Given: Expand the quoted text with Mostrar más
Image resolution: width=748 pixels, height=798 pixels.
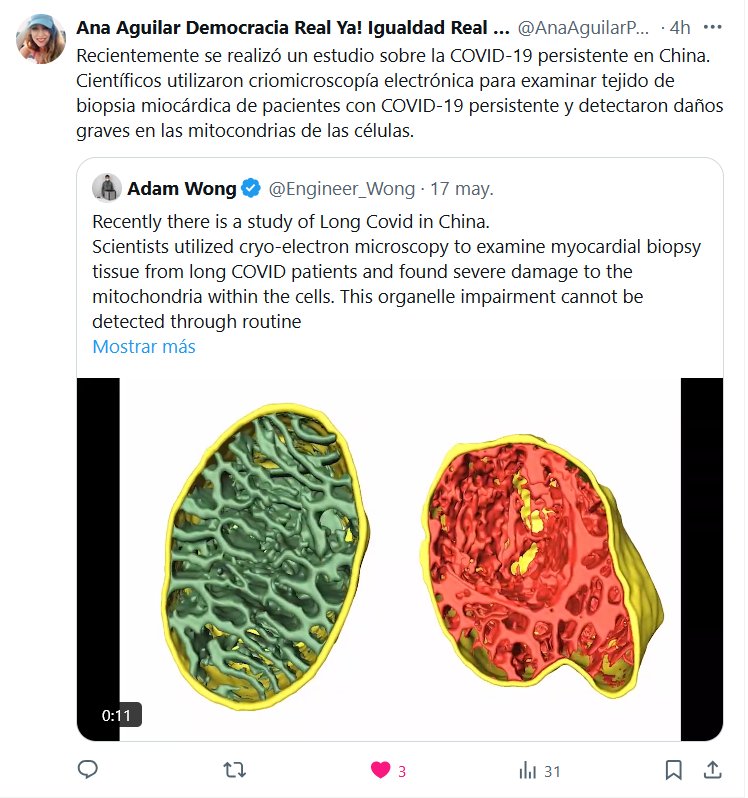Looking at the screenshot, I should click(x=144, y=347).
